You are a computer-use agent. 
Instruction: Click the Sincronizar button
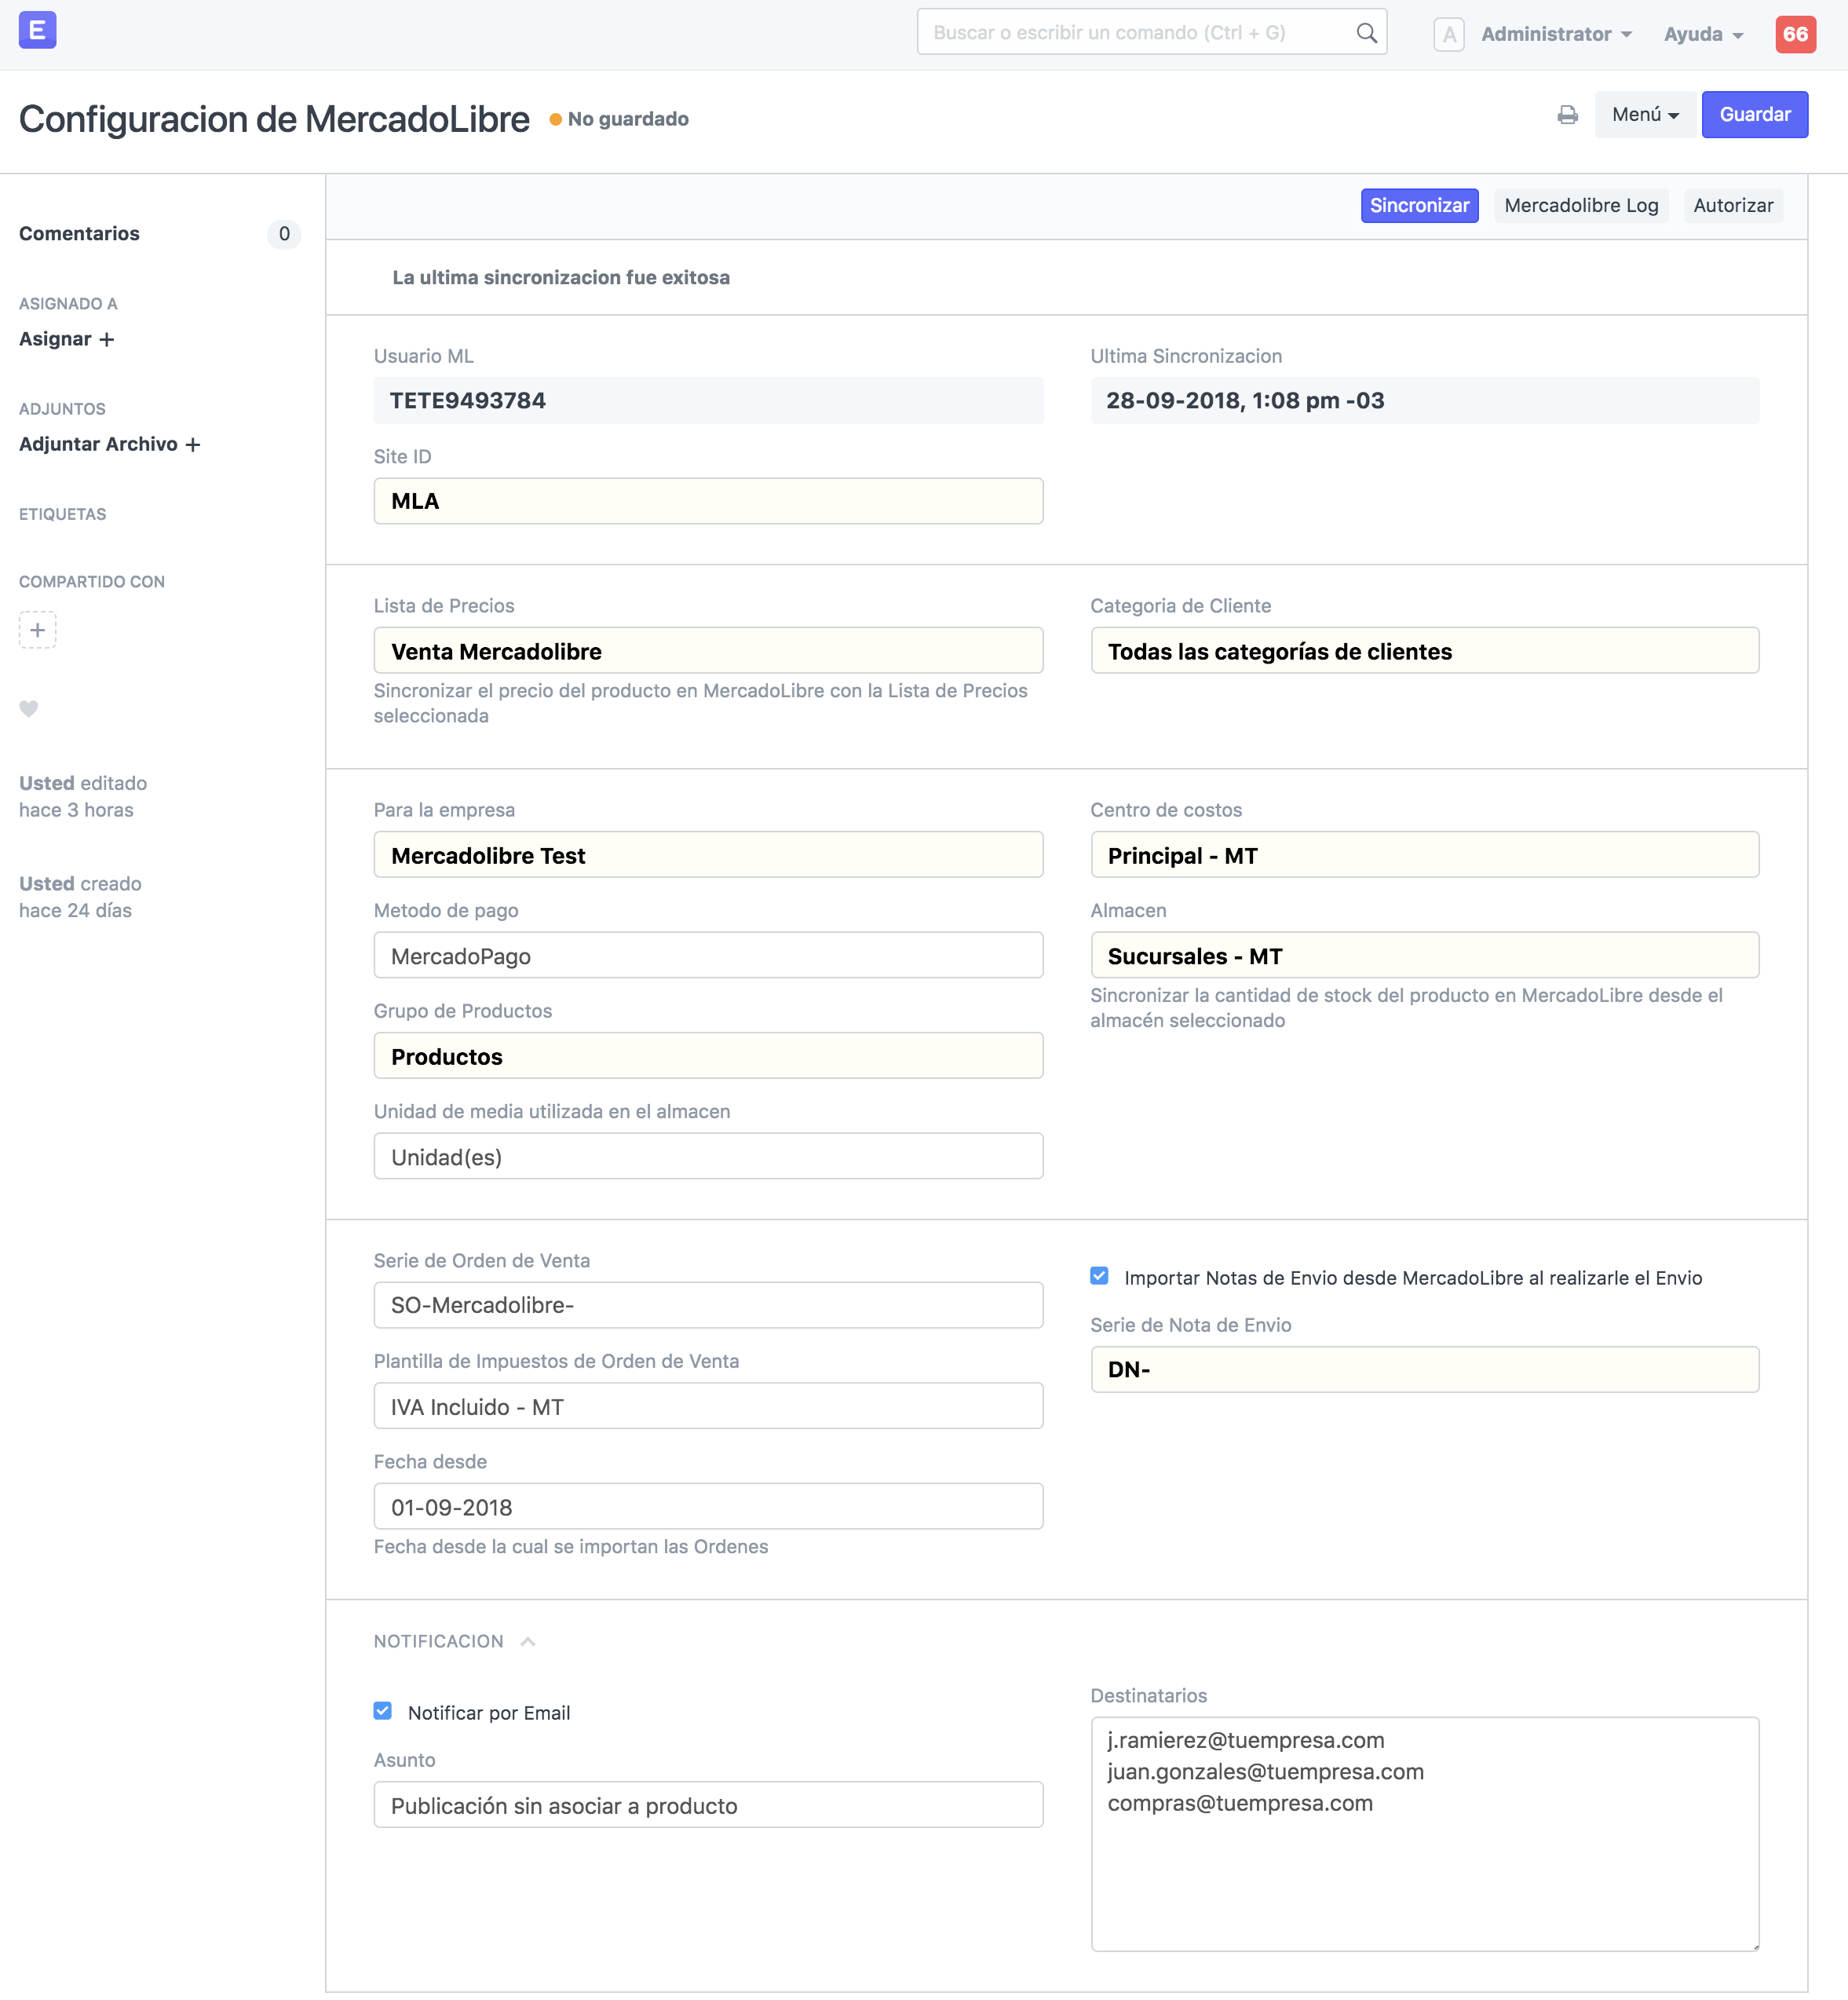pyautogui.click(x=1419, y=206)
